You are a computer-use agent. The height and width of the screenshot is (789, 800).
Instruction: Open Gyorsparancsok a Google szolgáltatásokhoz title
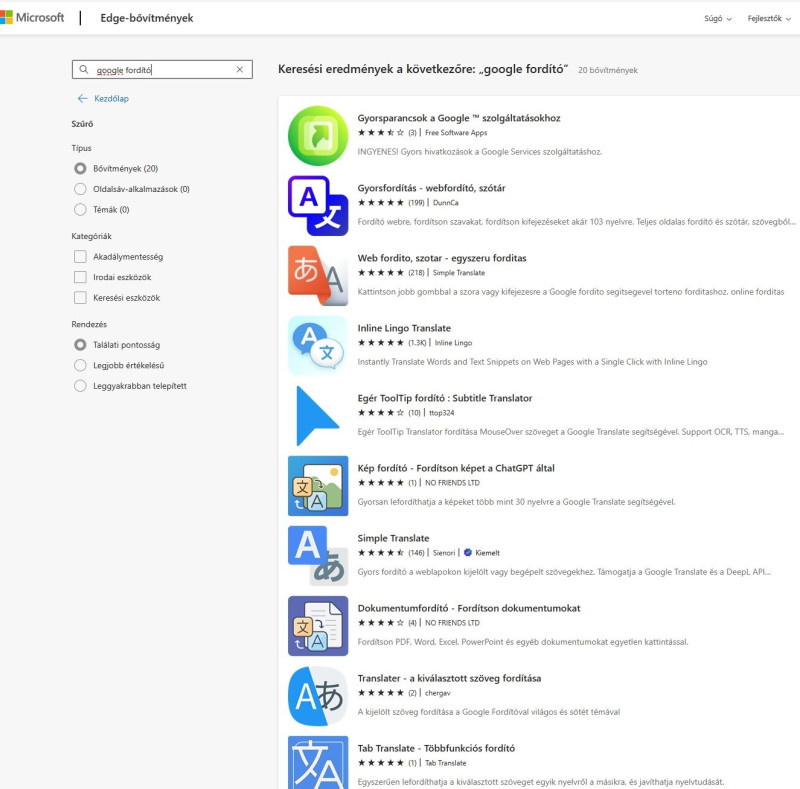pyautogui.click(x=459, y=118)
